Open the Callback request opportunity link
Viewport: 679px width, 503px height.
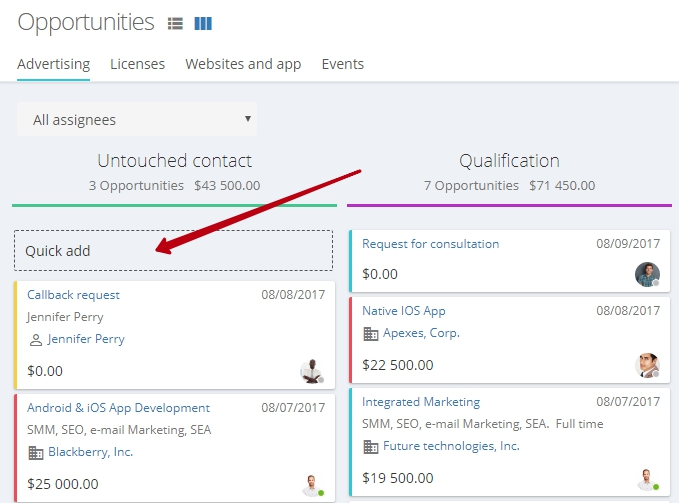[73, 295]
